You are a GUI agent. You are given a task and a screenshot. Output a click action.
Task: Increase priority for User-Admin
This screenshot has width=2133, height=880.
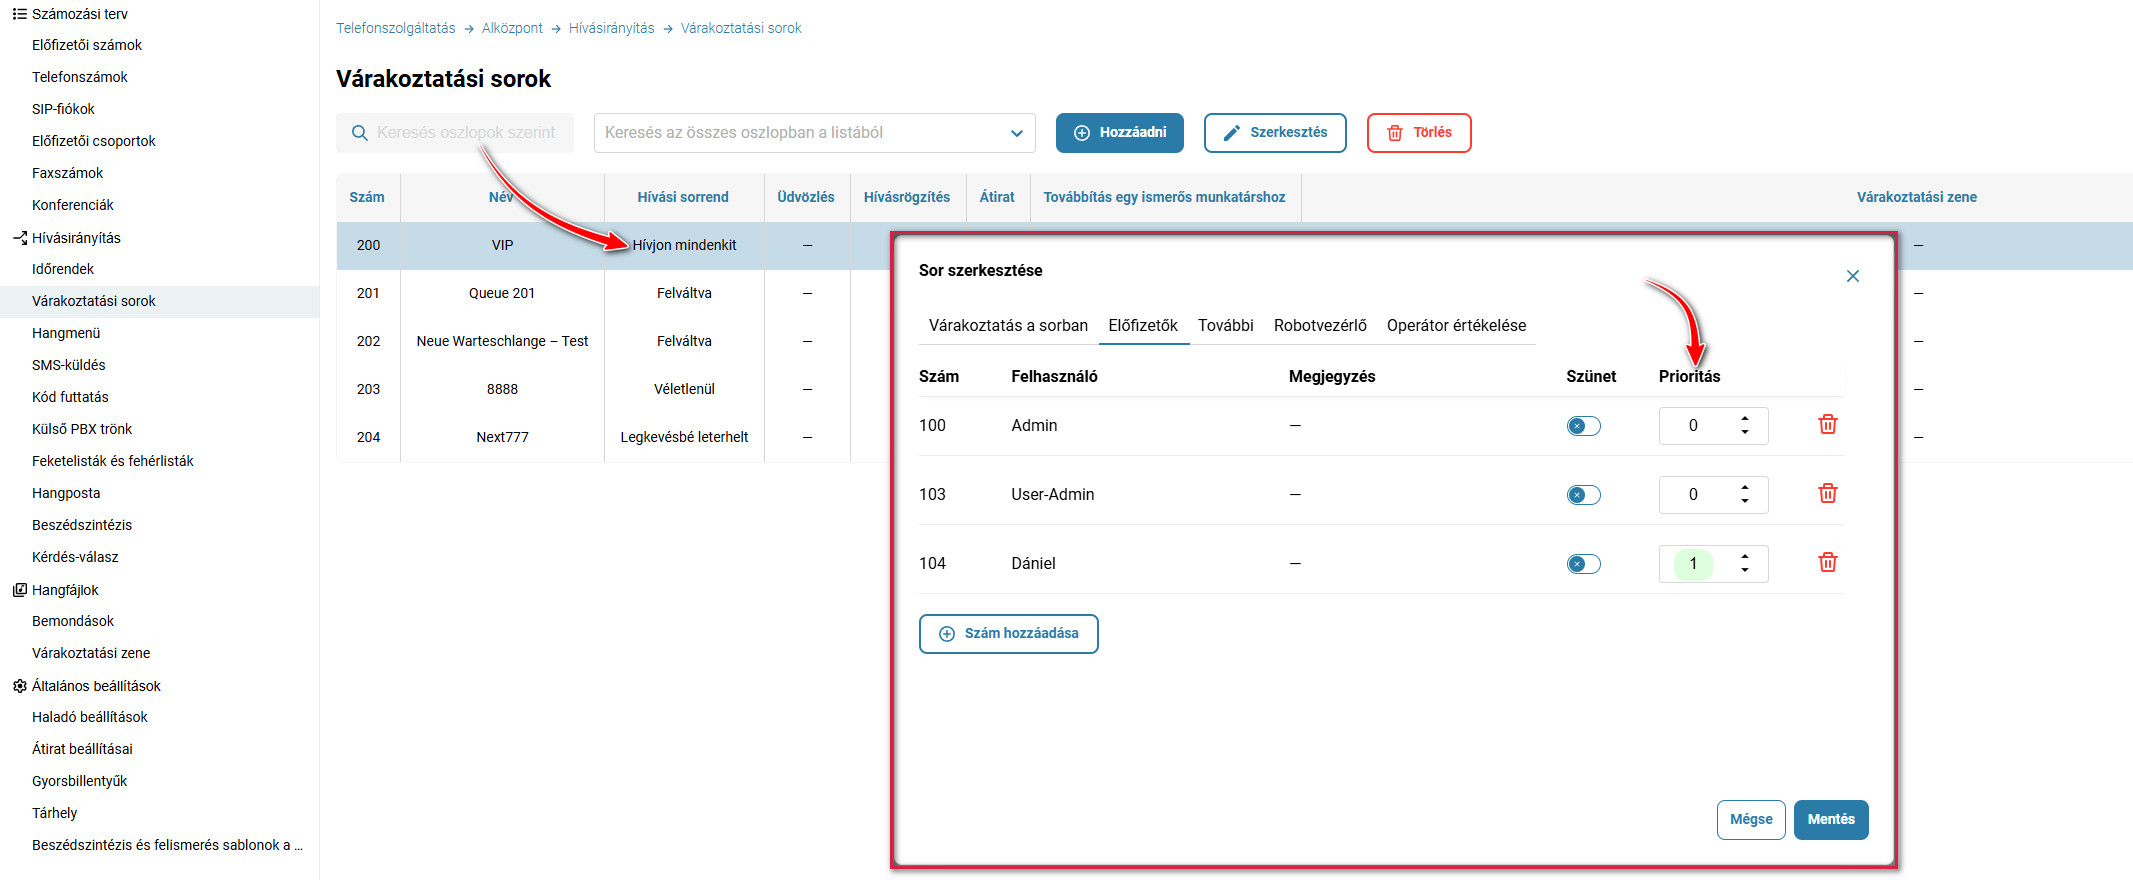click(1744, 487)
